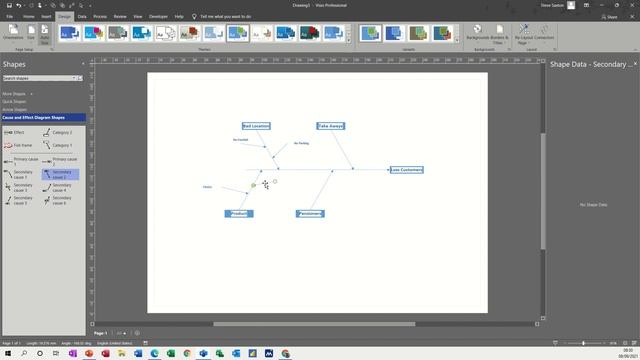The image size is (640, 360).
Task: Switch to the Process ribbon tab
Action: point(100,17)
